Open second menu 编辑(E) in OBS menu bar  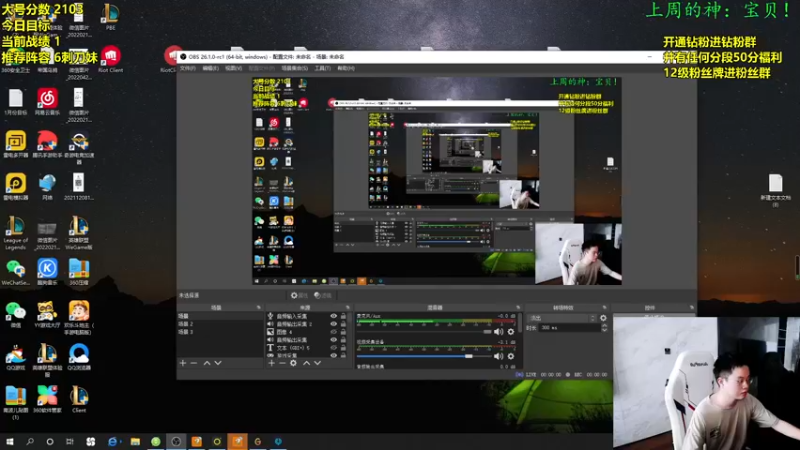210,68
